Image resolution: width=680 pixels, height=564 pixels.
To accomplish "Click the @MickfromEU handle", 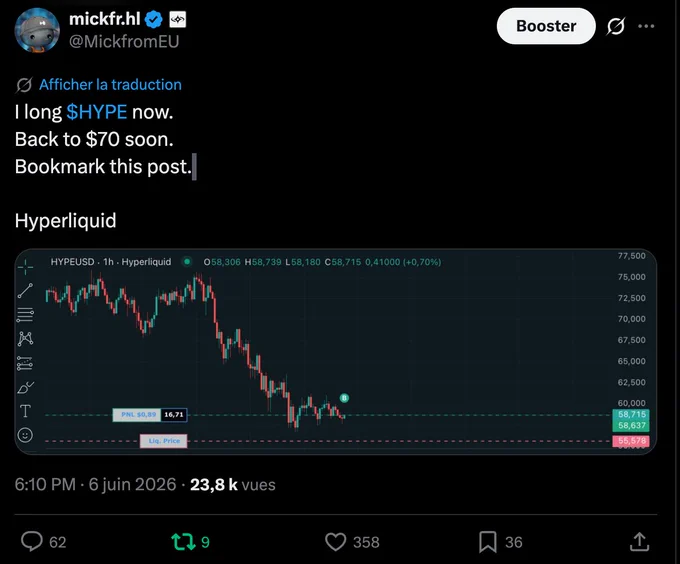I will pyautogui.click(x=124, y=42).
